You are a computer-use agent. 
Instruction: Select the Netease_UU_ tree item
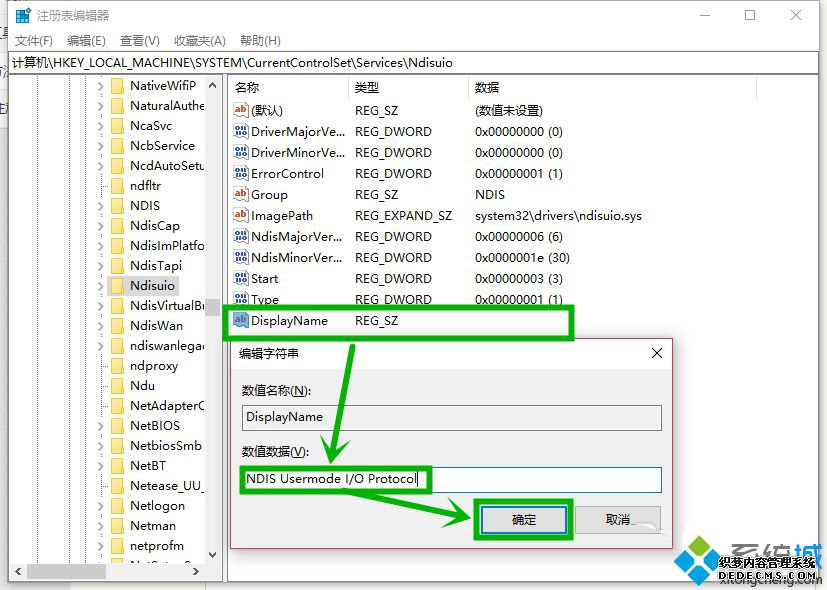(167, 486)
